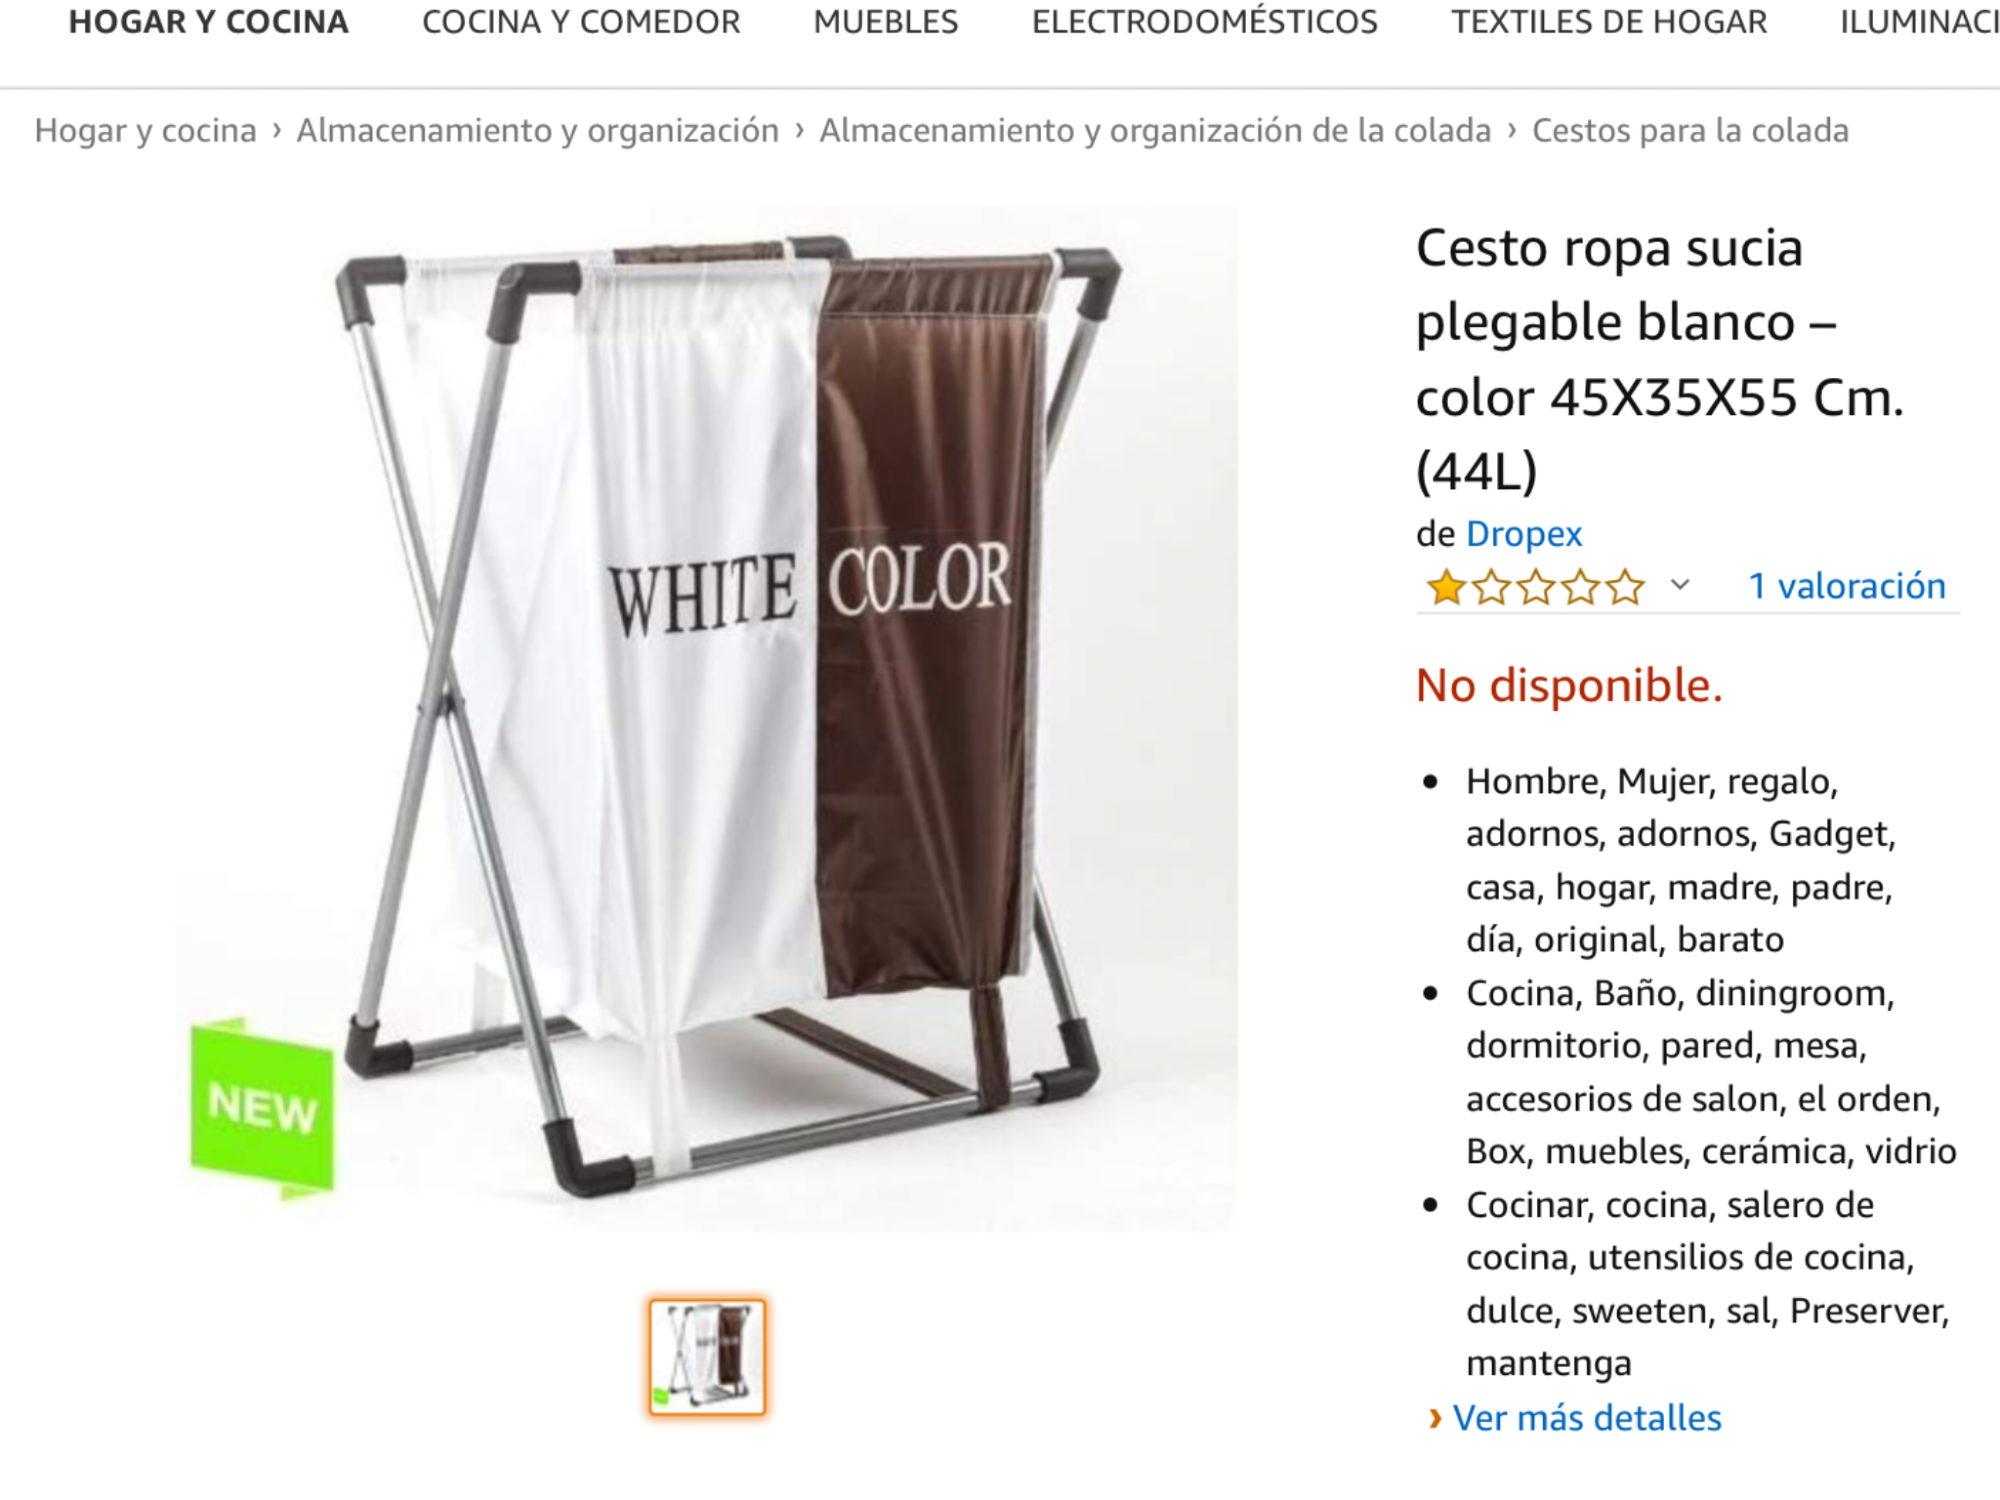The height and width of the screenshot is (1500, 2000).
Task: Click the Iluminación menu item
Action: point(1920,22)
